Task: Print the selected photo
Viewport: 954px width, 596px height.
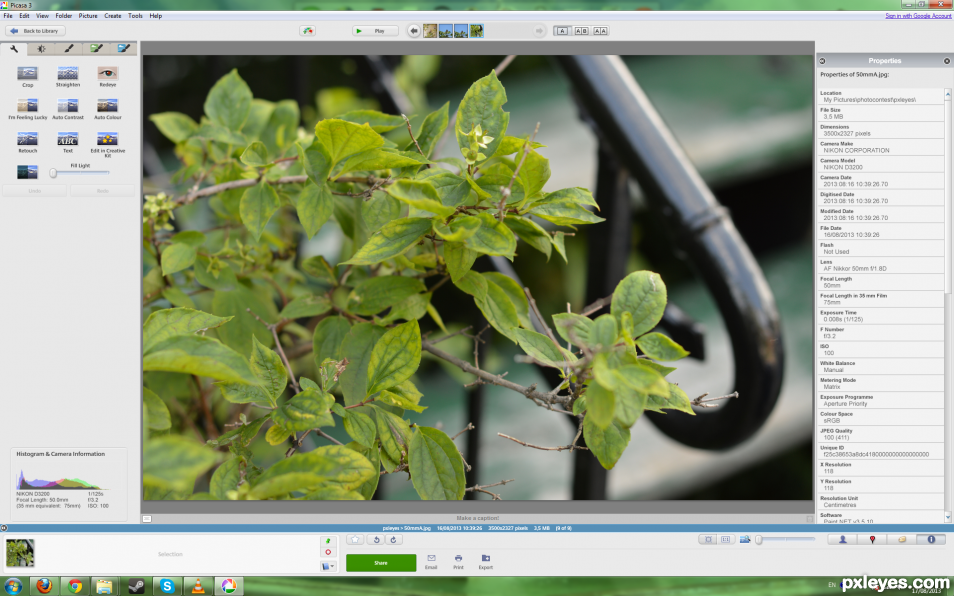Action: (x=458, y=561)
